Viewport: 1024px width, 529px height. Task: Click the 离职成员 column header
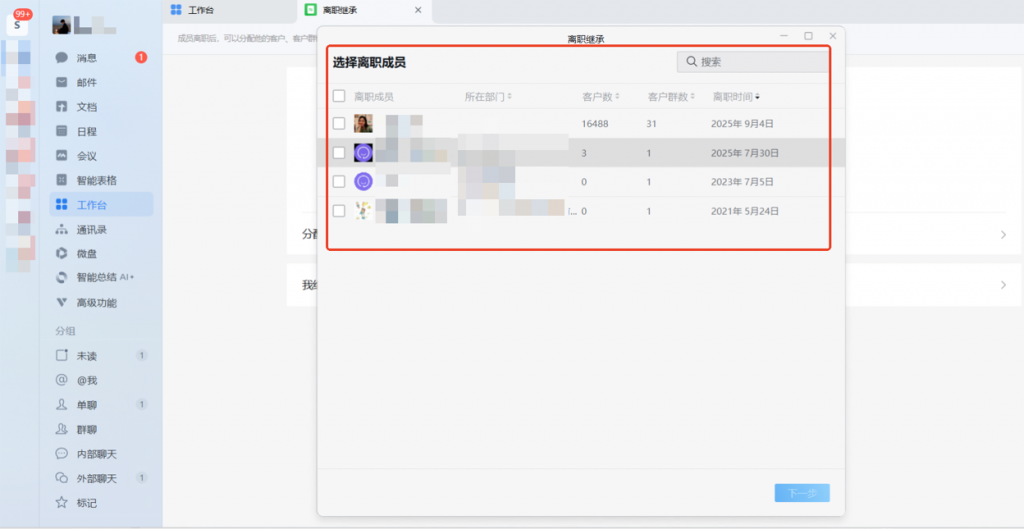pos(374,97)
